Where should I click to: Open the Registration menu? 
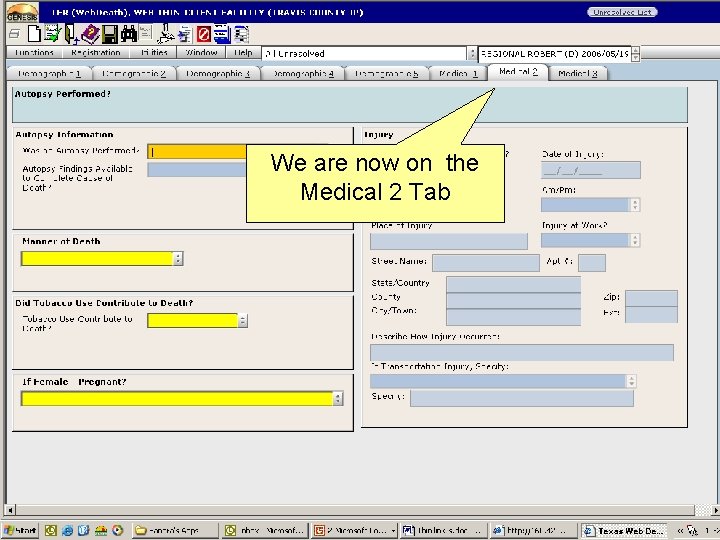(96, 53)
